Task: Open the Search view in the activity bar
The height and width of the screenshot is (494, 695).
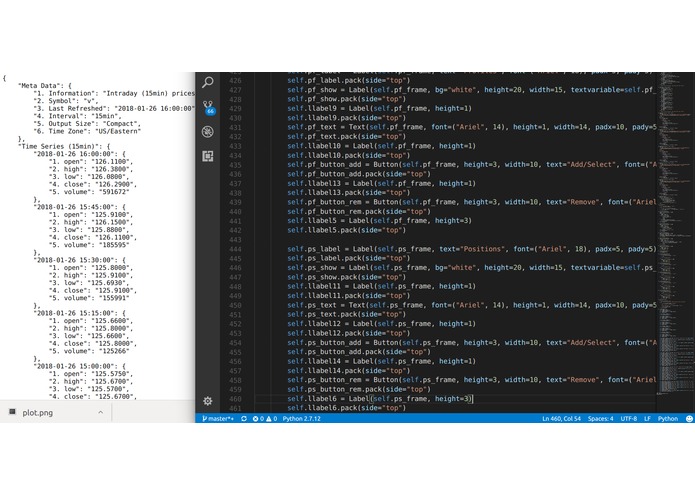Action: pos(208,82)
